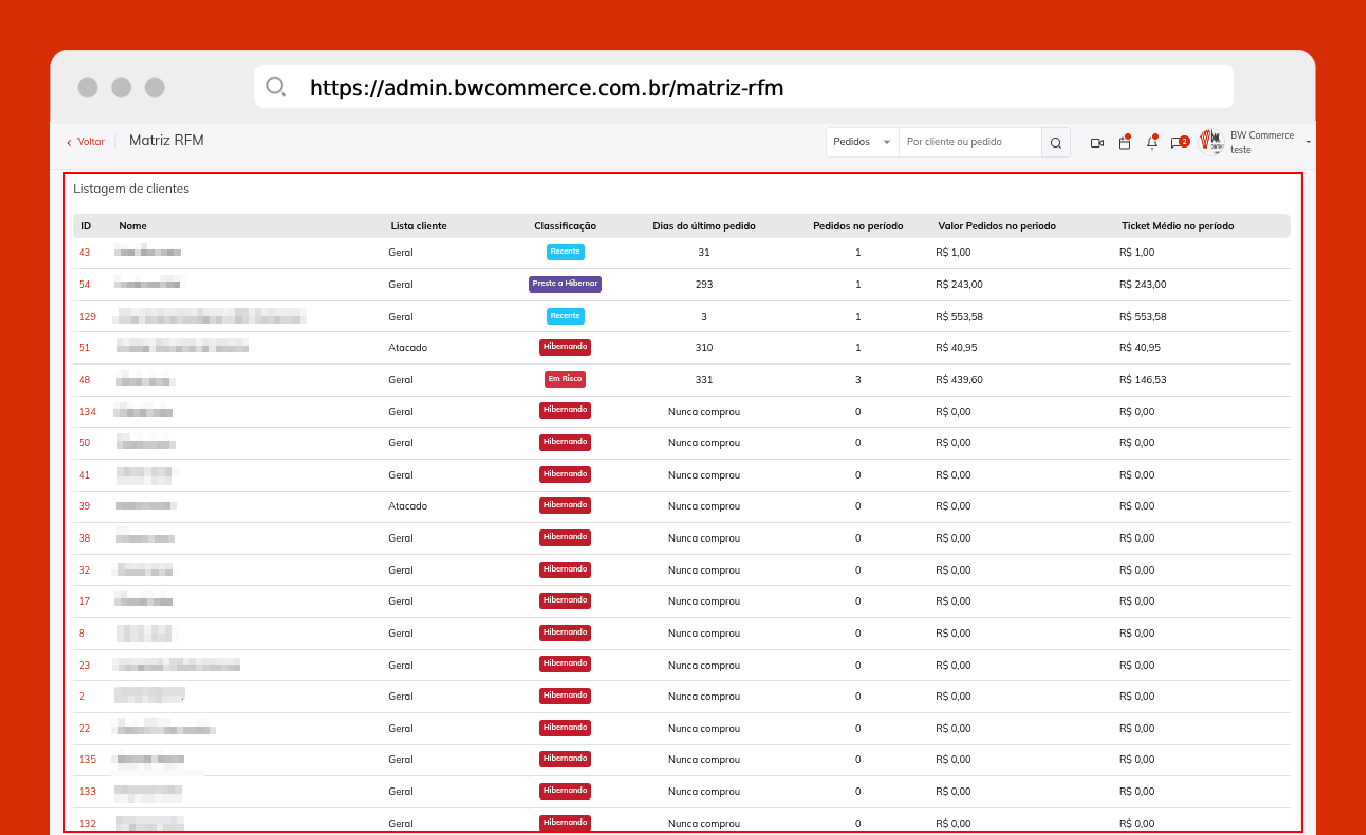Viewport: 1366px width, 835px height.
Task: Expand the BW Commerce account menu arrow
Action: [x=1309, y=143]
